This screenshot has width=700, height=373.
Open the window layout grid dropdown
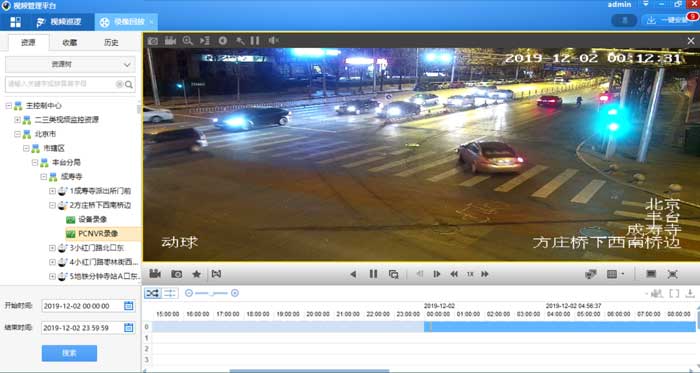[615, 274]
